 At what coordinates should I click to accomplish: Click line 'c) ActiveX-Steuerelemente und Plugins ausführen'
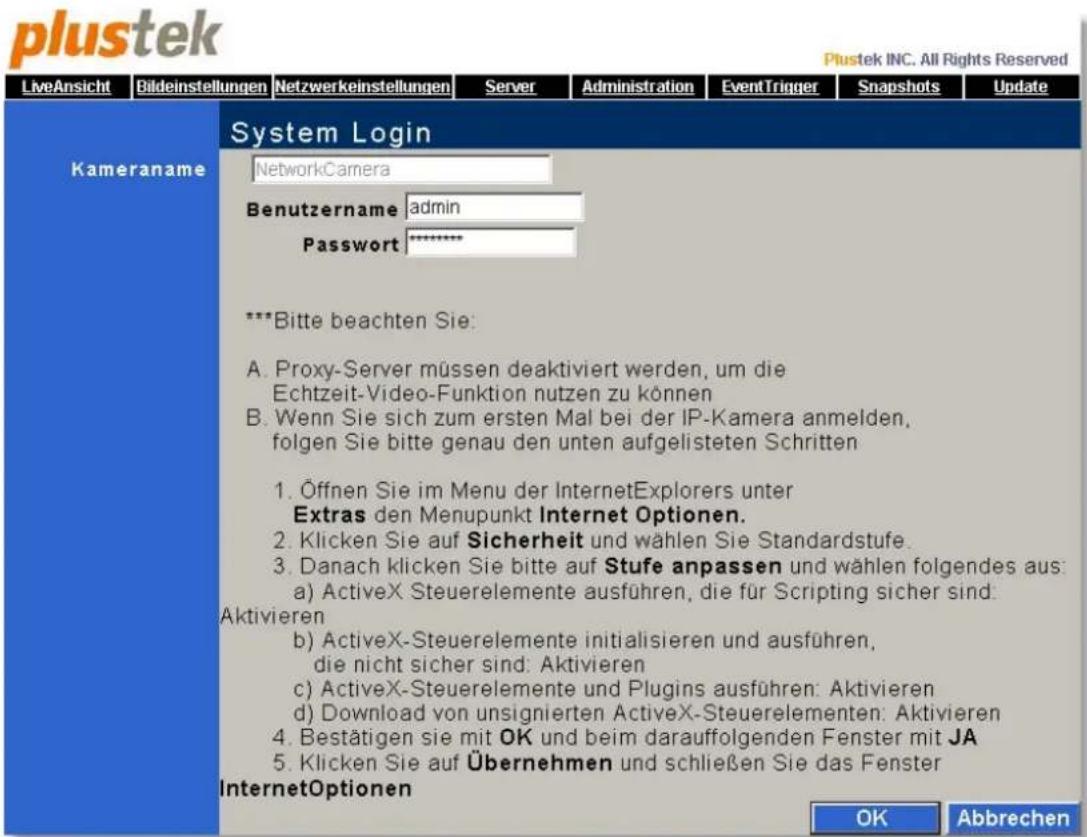tap(614, 689)
